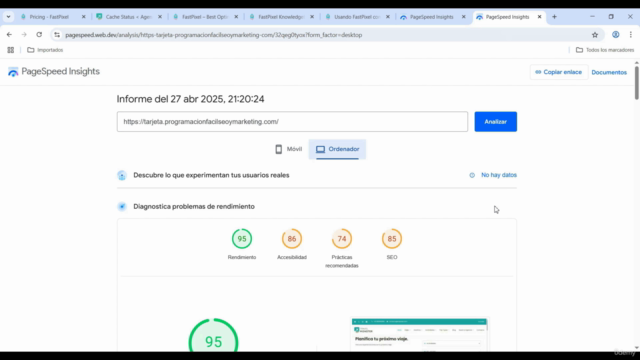Reload the PageSpeed page
This screenshot has height=360, width=640.
pos(39,35)
